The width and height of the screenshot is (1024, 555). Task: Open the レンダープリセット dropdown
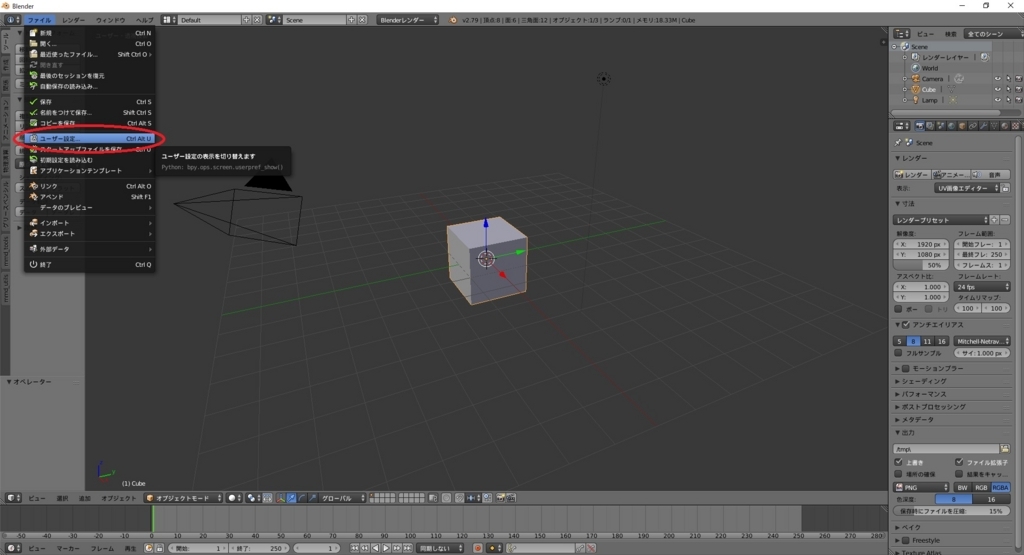941,220
